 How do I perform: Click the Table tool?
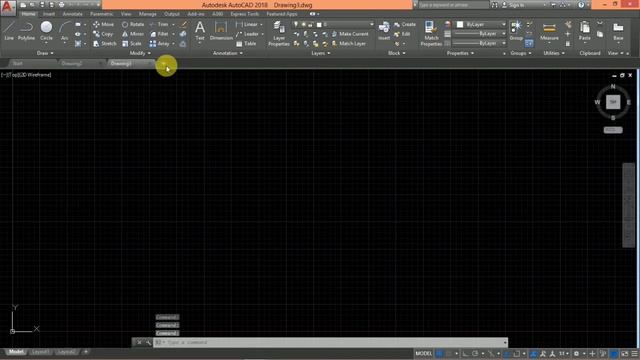point(246,44)
